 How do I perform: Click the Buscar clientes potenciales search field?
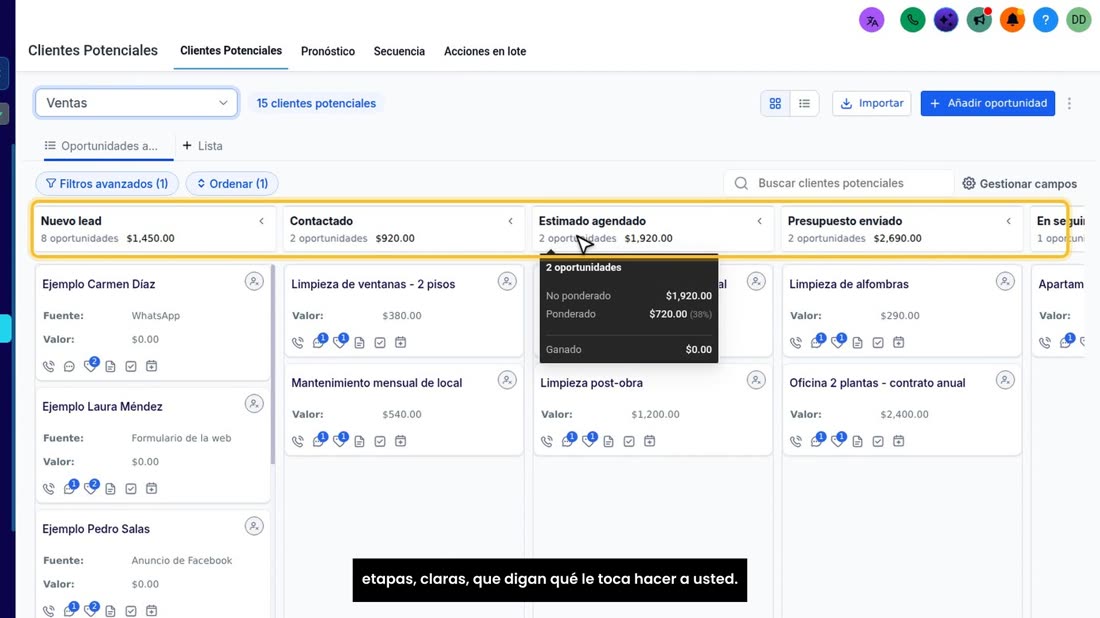pos(838,183)
